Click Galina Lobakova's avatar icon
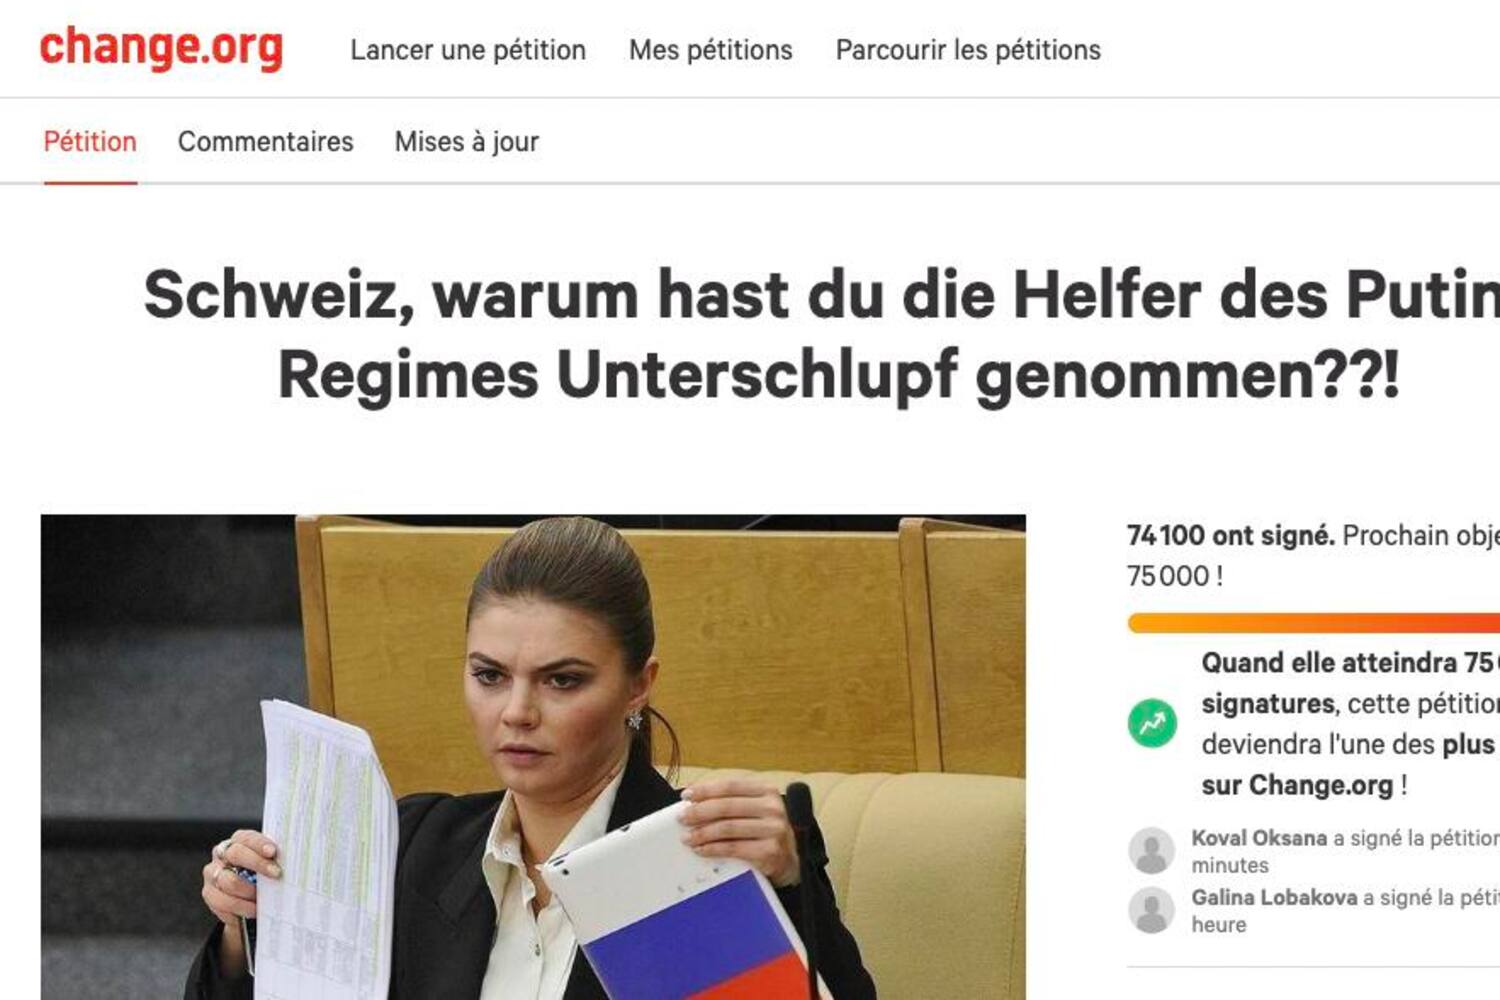The height and width of the screenshot is (1000, 1500). pyautogui.click(x=1152, y=910)
